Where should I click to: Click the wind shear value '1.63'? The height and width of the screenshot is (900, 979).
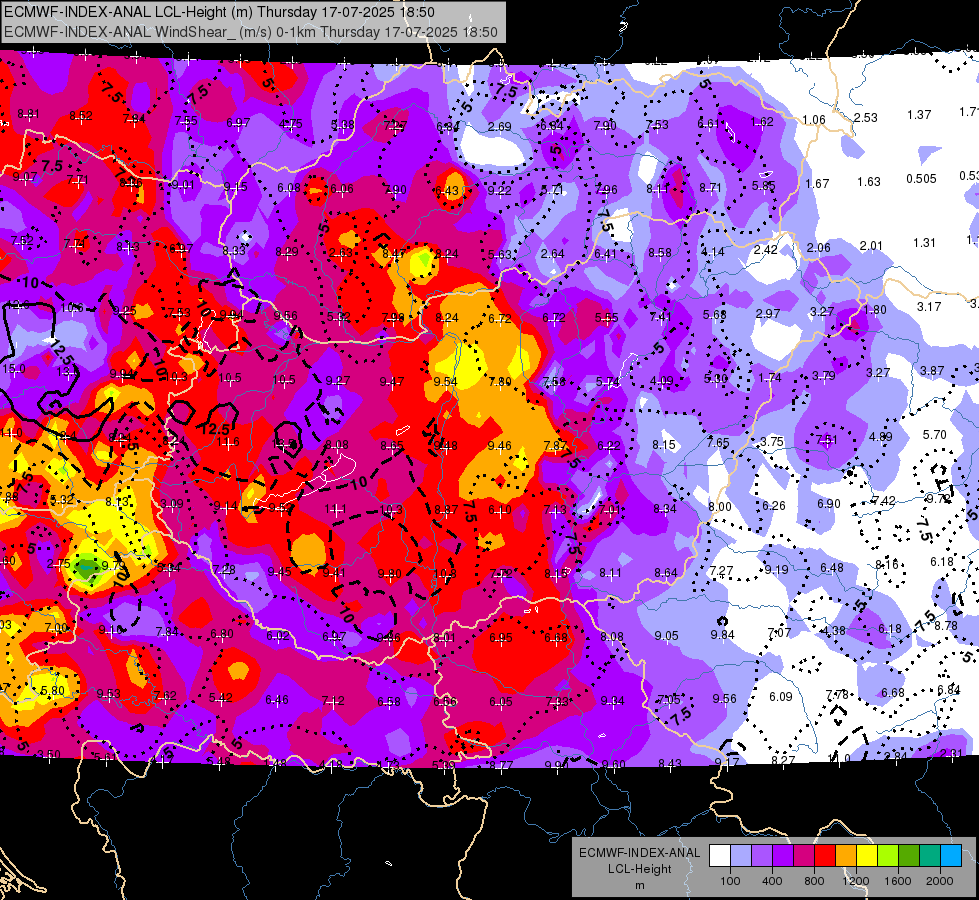868,182
